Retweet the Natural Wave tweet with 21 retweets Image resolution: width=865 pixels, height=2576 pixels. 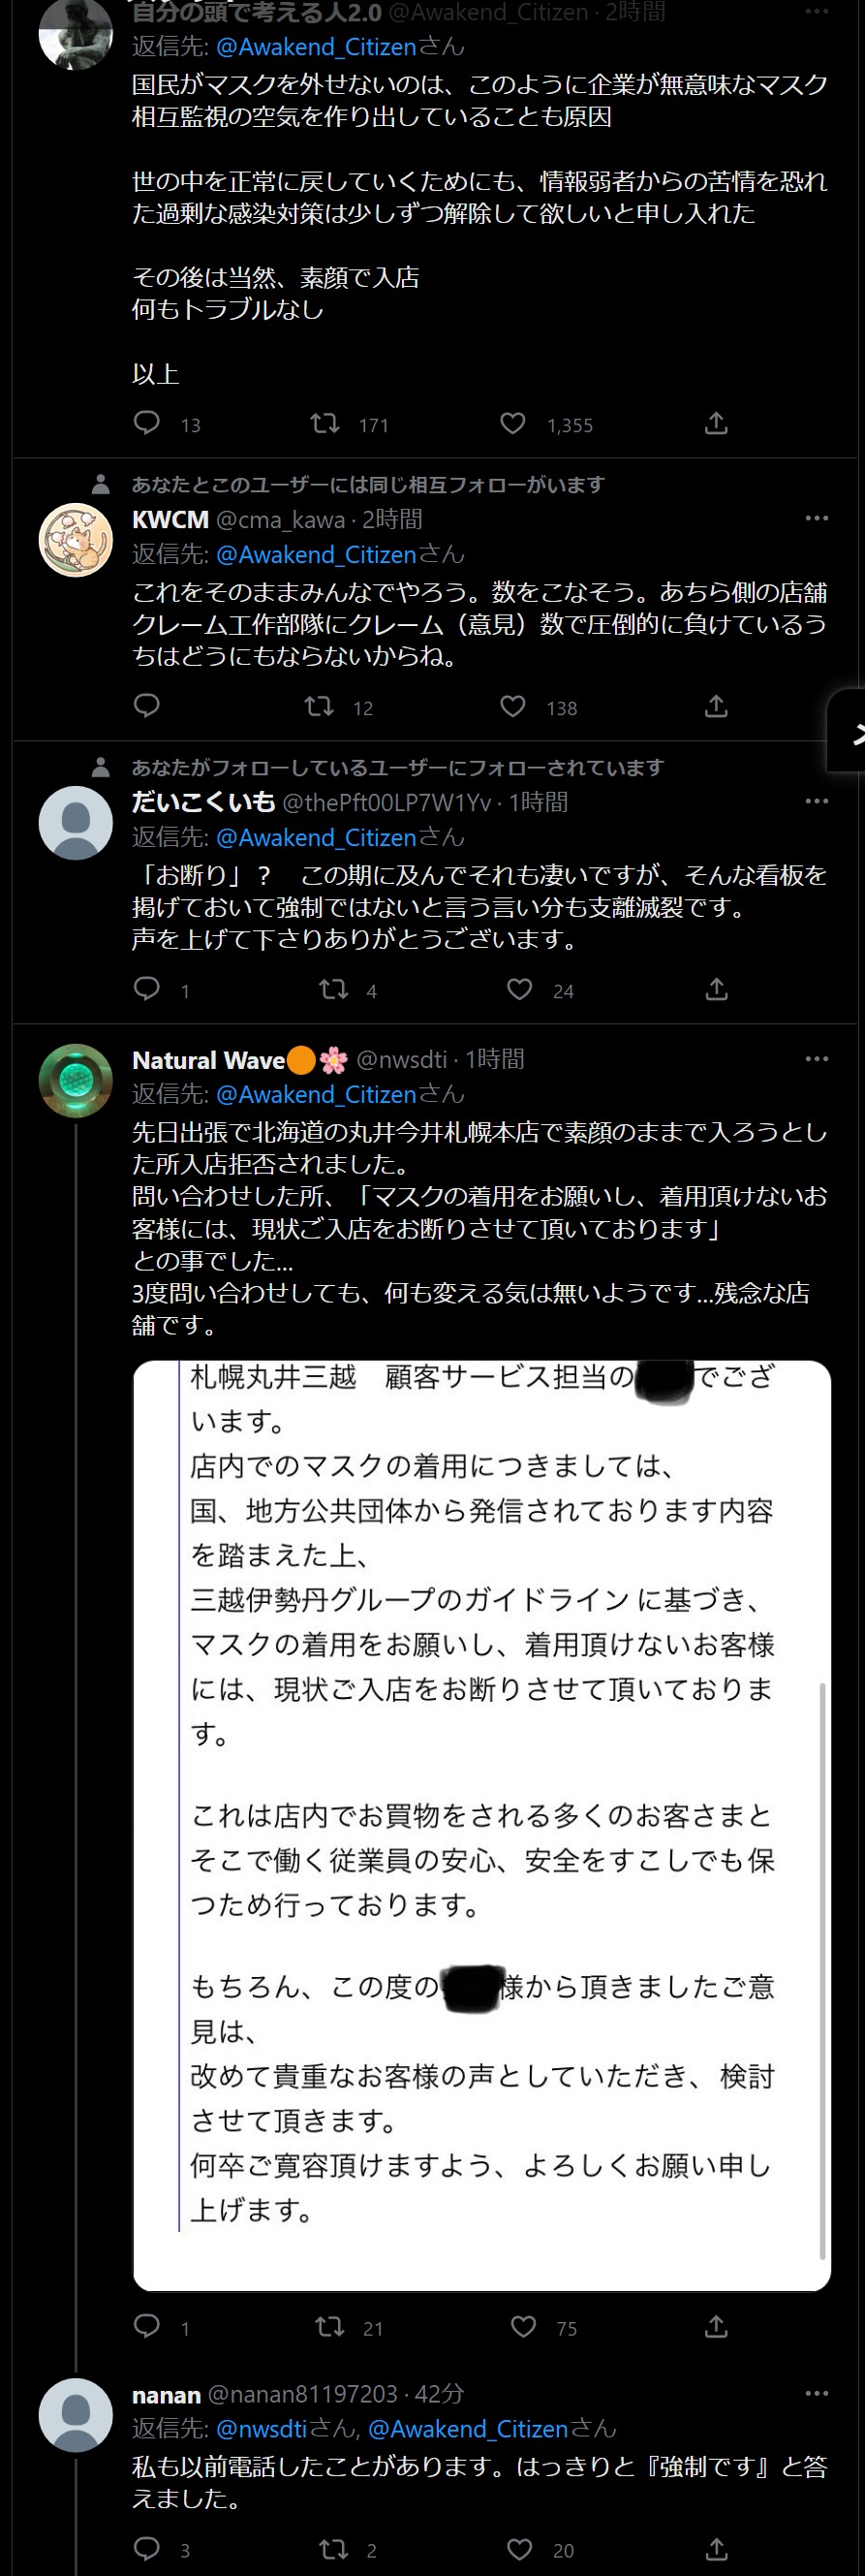tap(330, 2327)
